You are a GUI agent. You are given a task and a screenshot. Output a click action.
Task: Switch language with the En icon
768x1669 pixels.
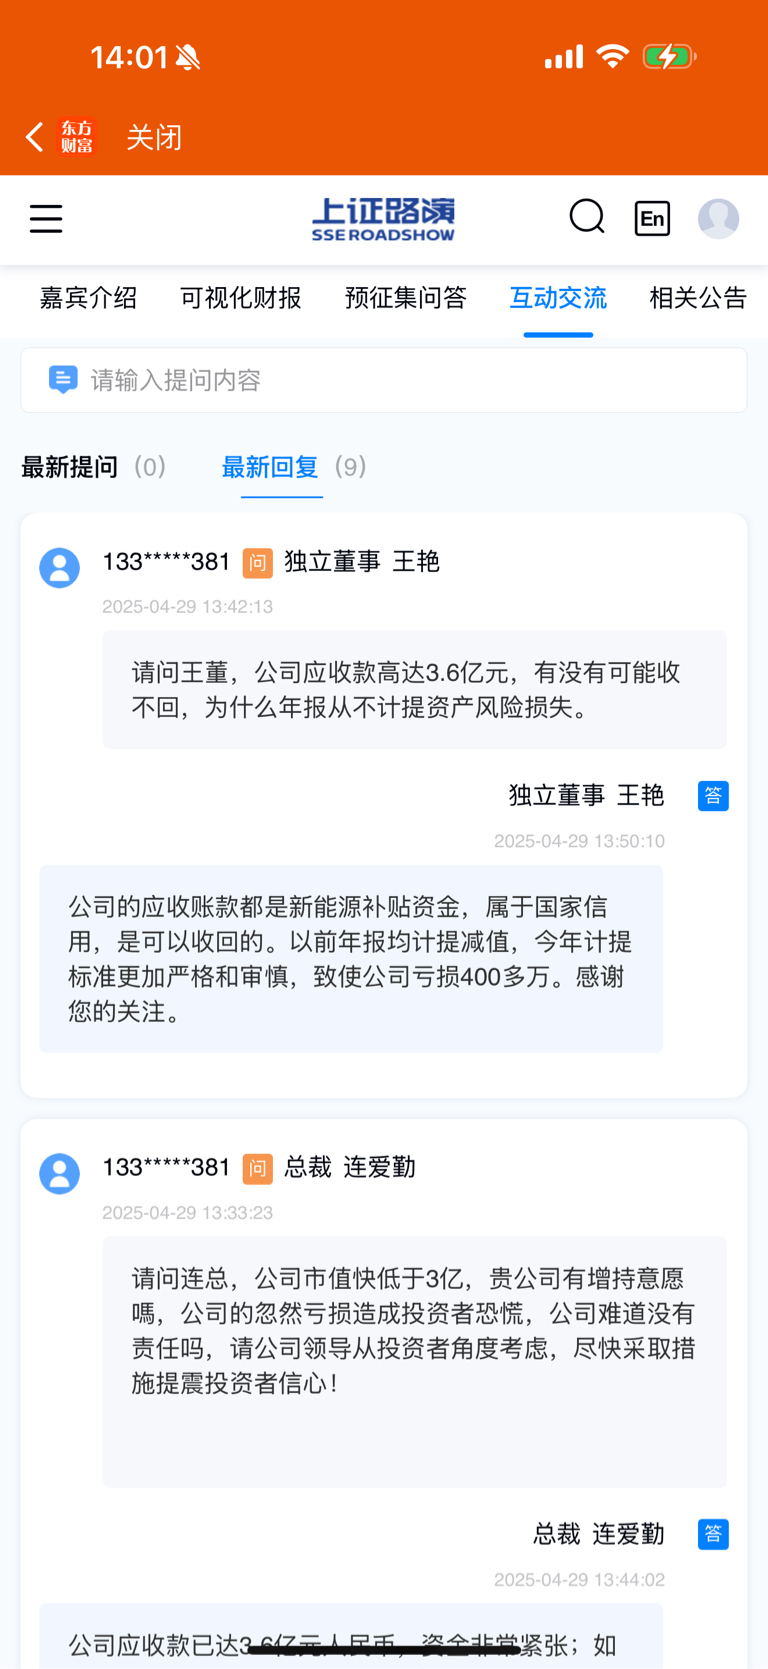click(x=652, y=218)
